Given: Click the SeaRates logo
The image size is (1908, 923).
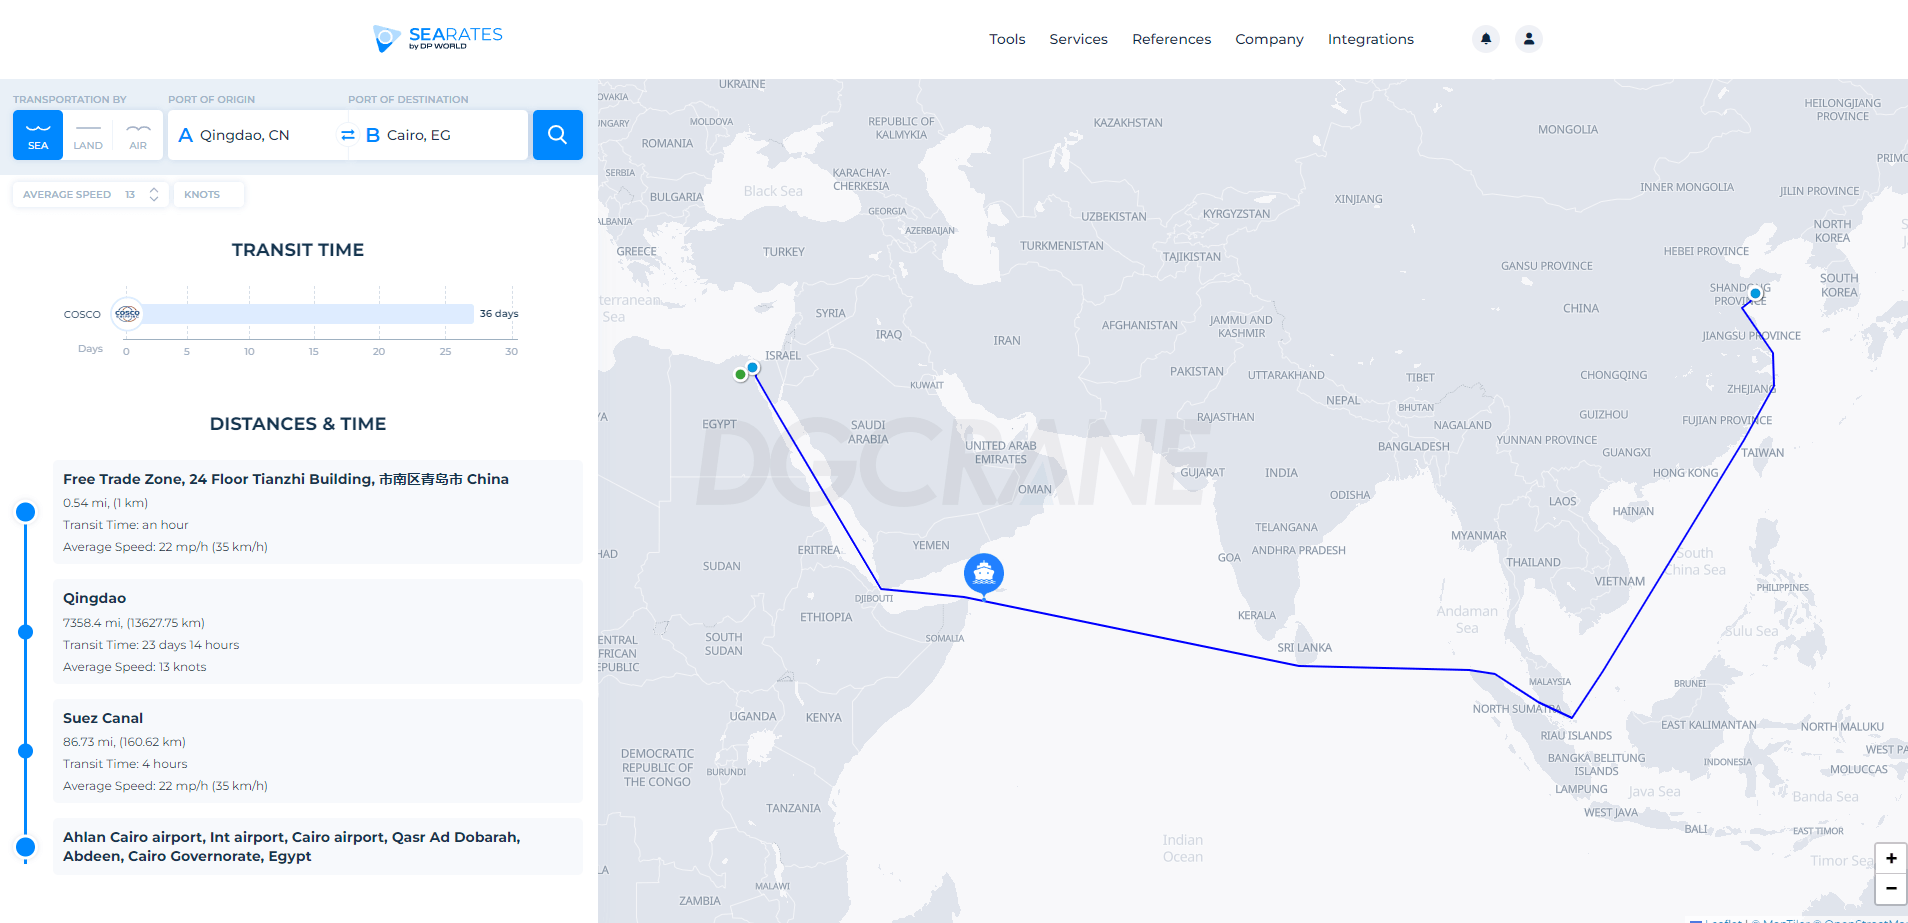Looking at the screenshot, I should 438,38.
